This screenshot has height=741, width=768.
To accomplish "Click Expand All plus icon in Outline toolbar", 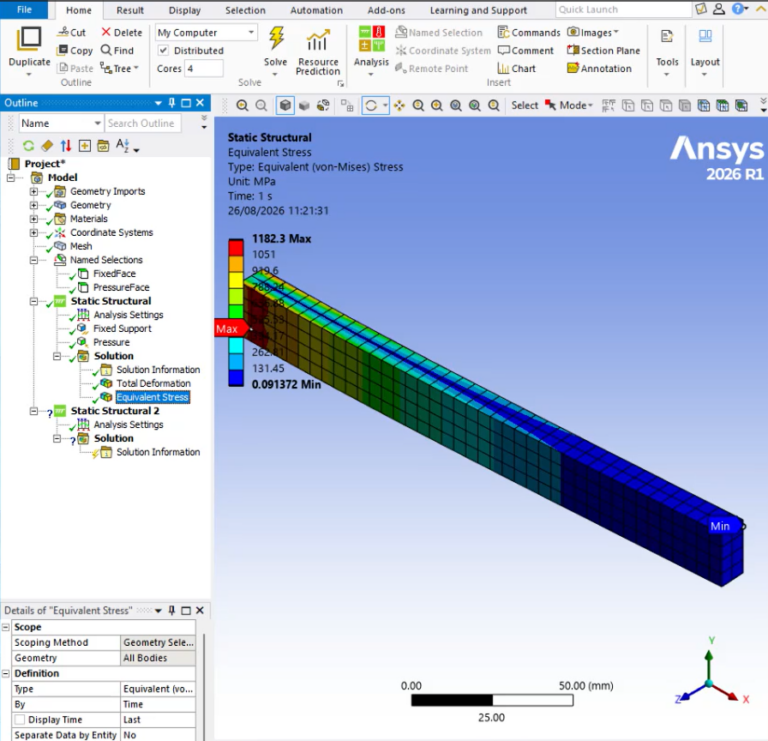I will [x=84, y=145].
